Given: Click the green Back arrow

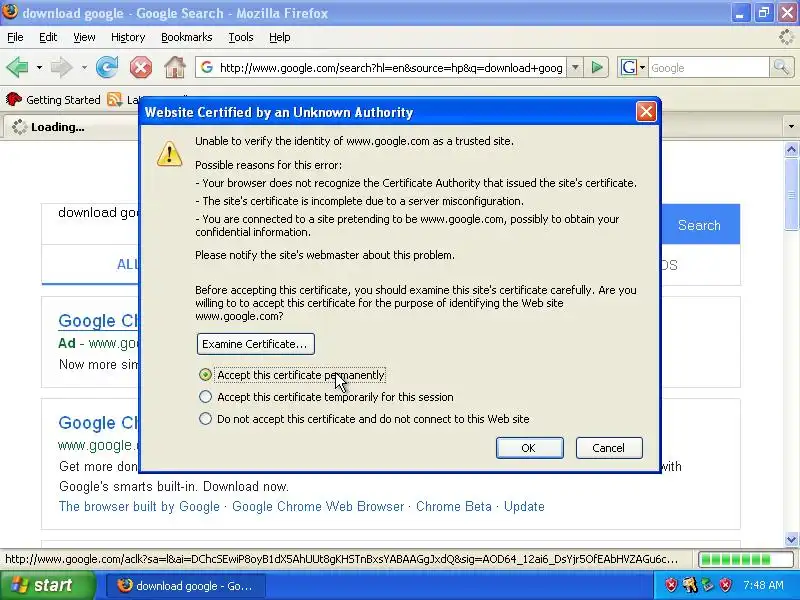Looking at the screenshot, I should [x=17, y=67].
